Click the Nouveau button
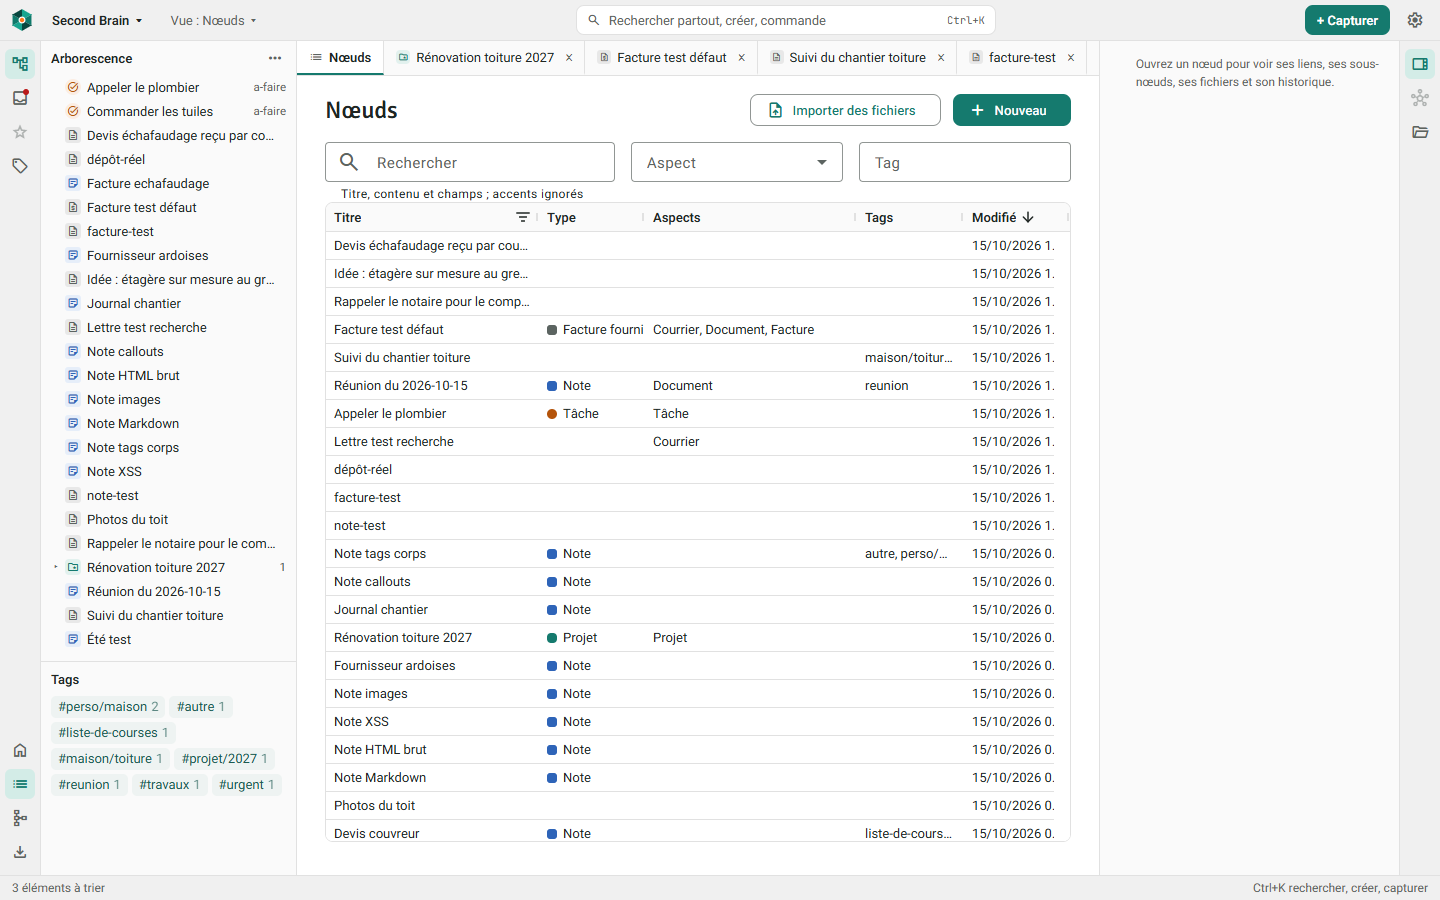 click(x=1012, y=110)
